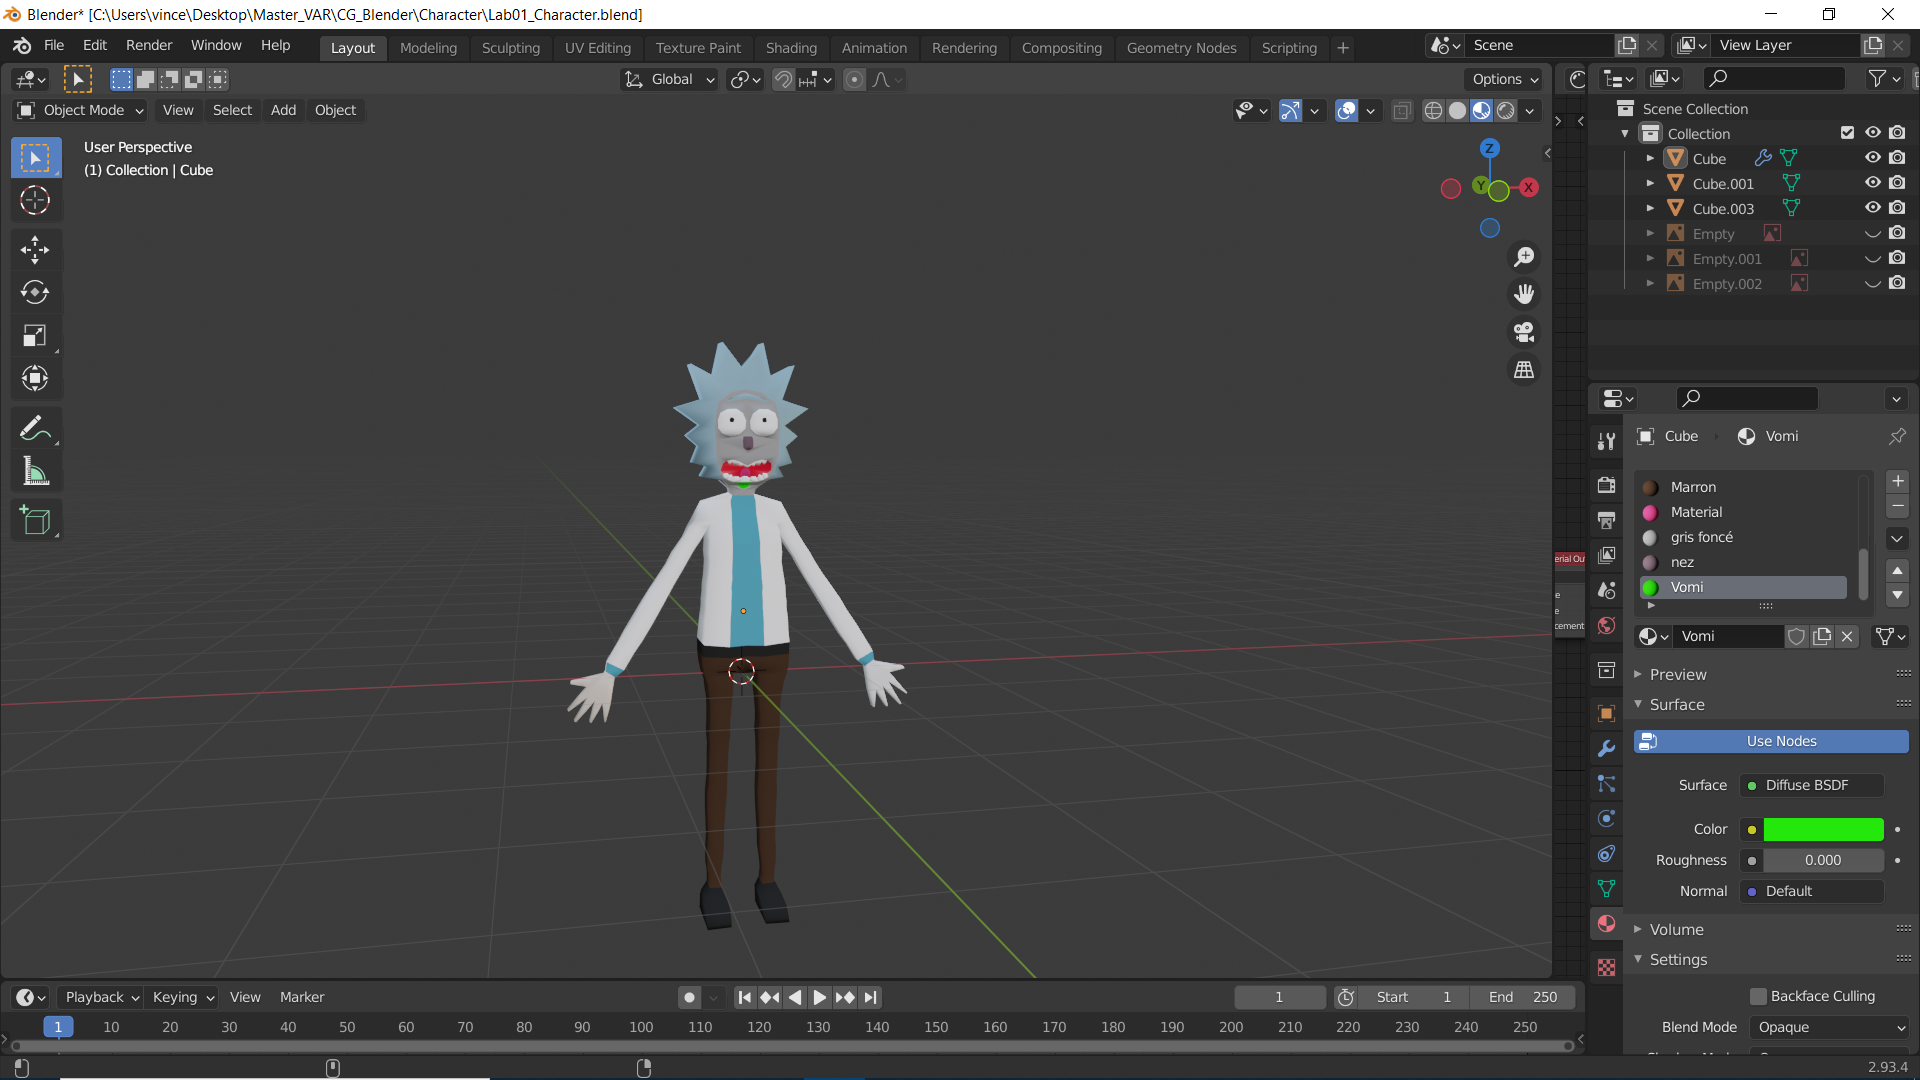Toggle Collection exclude checkbox
Image resolution: width=1920 pixels, height=1080 pixels.
1847,133
